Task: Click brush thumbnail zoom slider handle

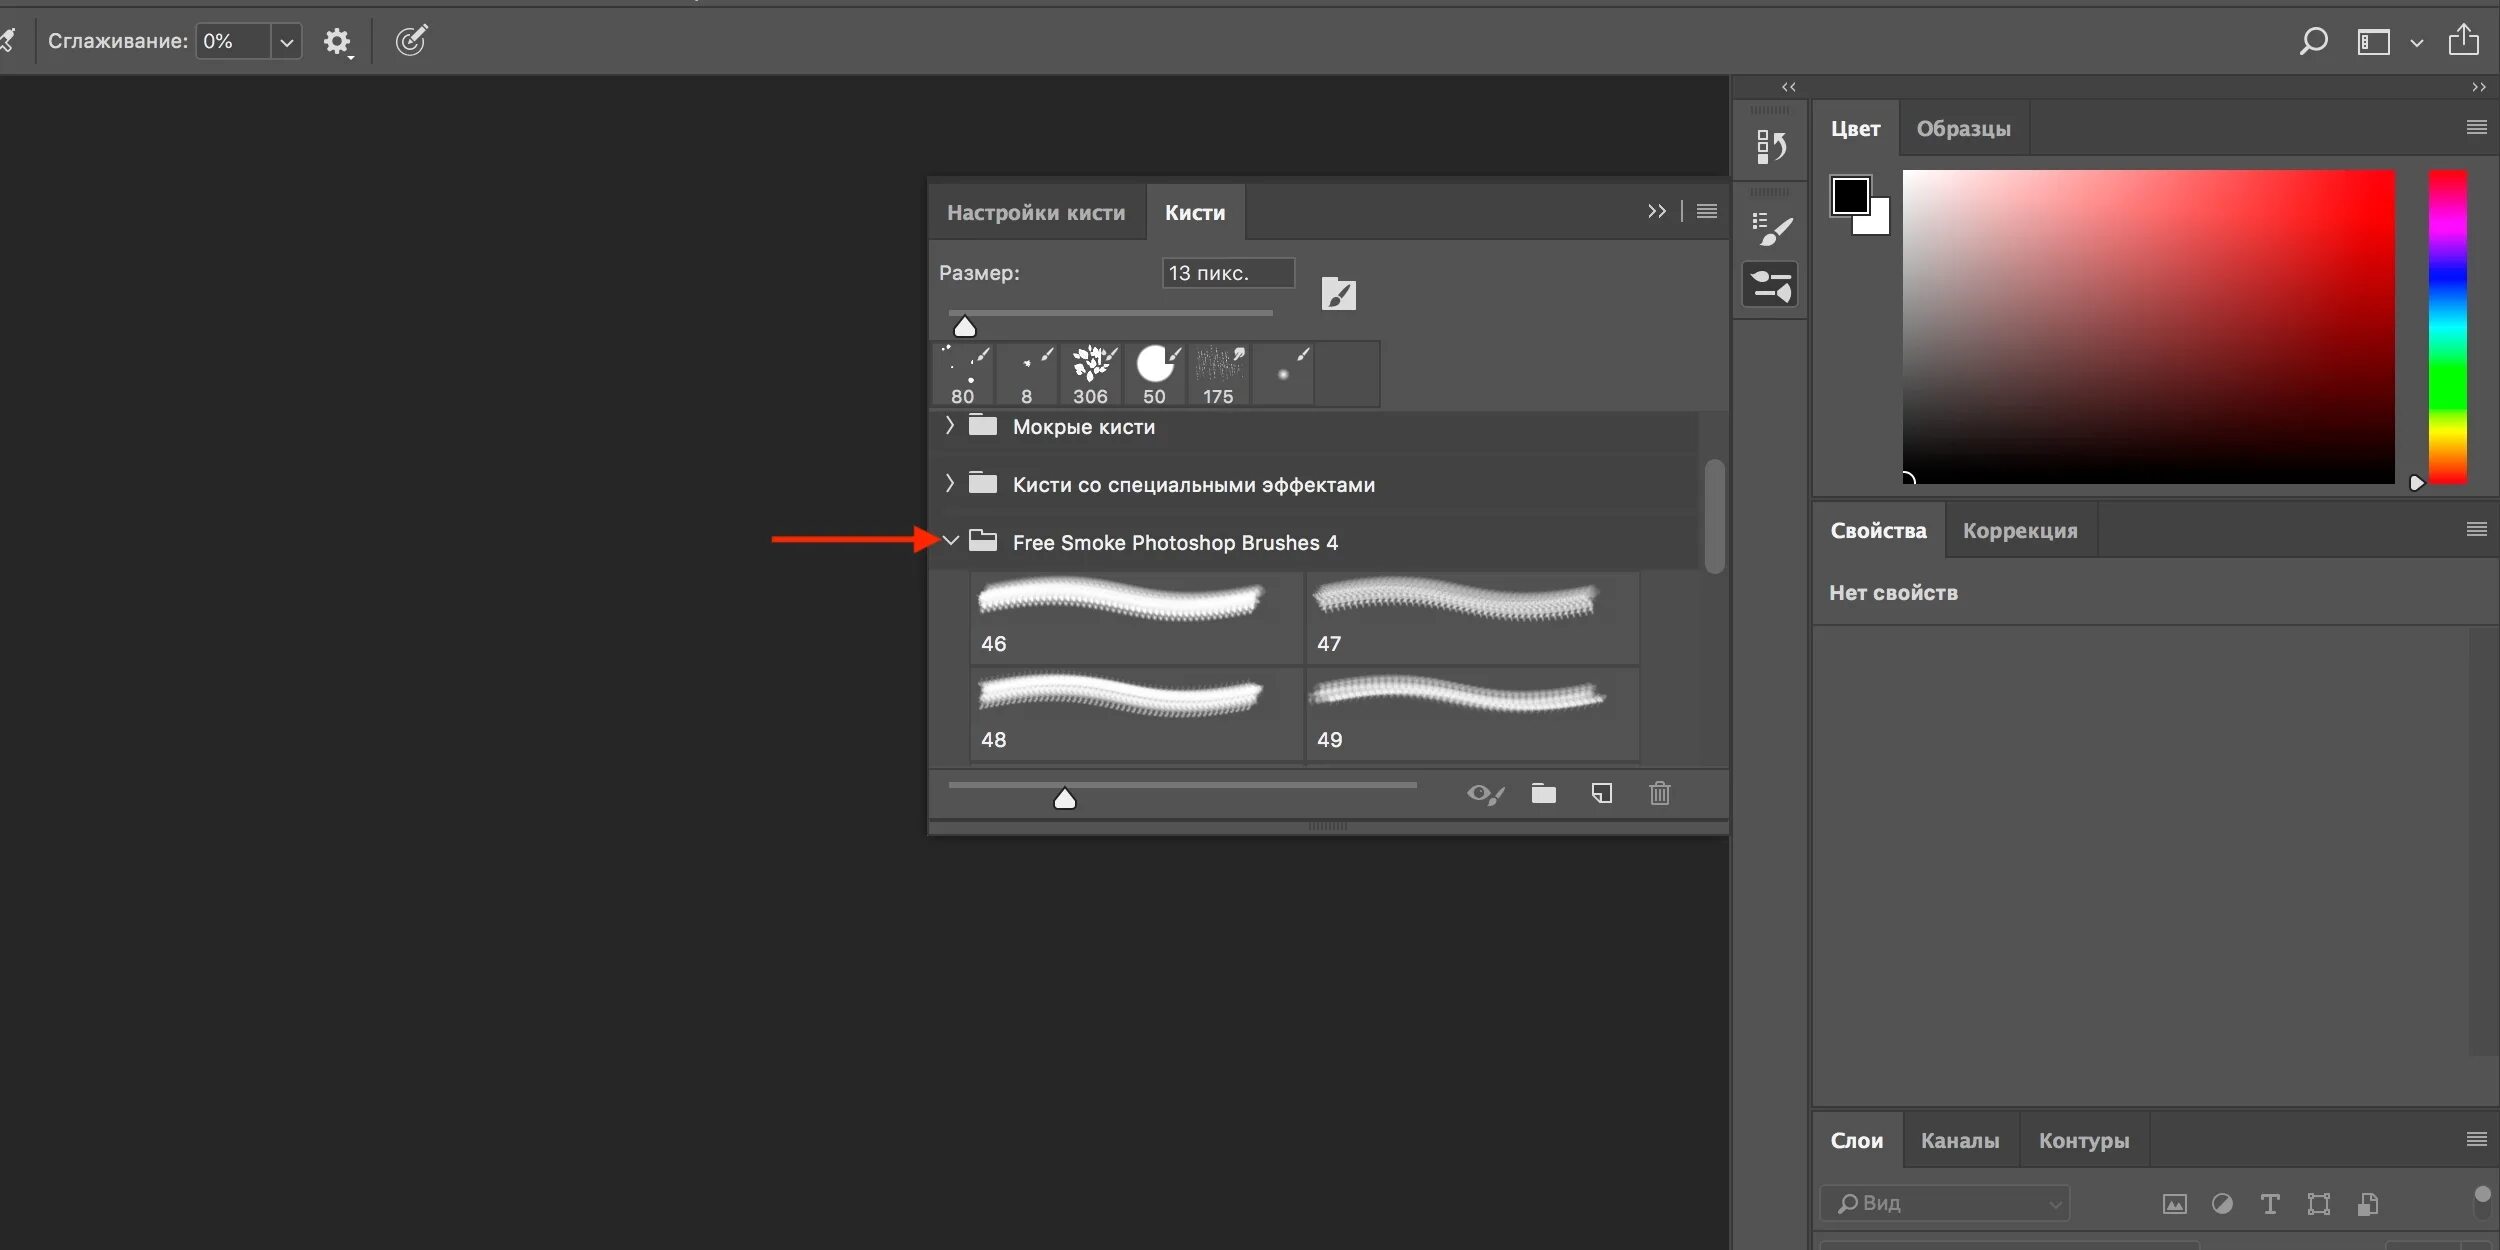Action: 1065,799
